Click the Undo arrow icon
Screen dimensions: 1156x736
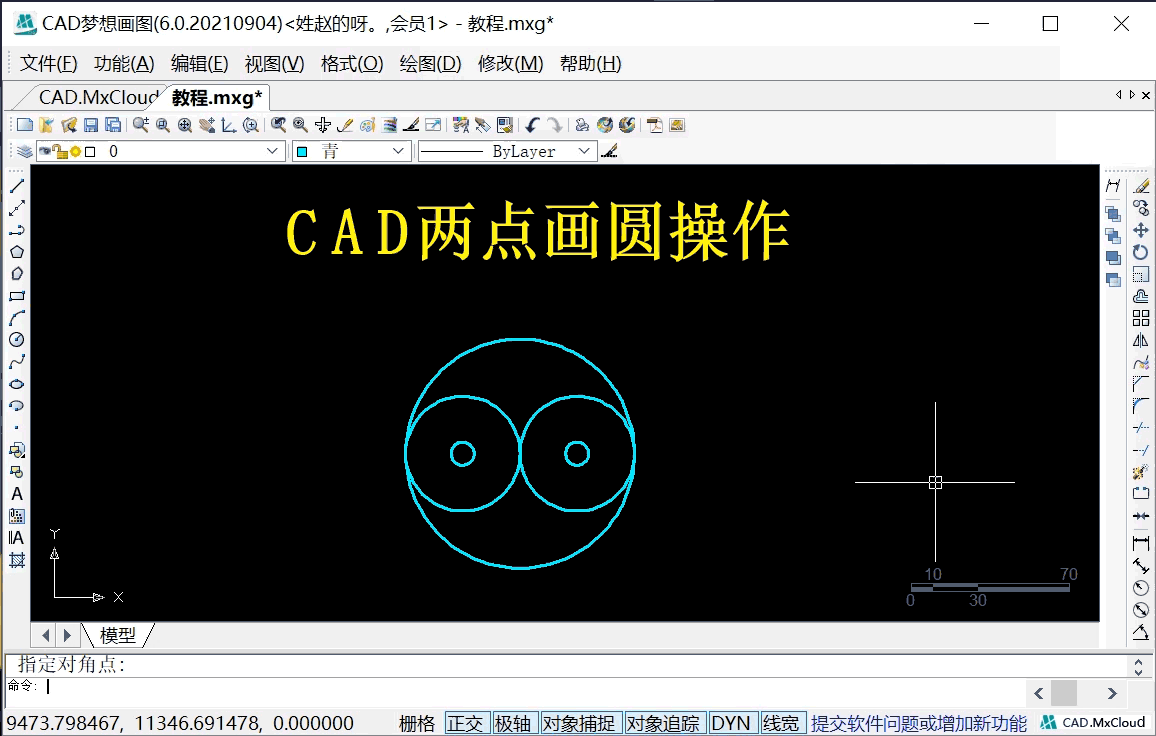(532, 125)
